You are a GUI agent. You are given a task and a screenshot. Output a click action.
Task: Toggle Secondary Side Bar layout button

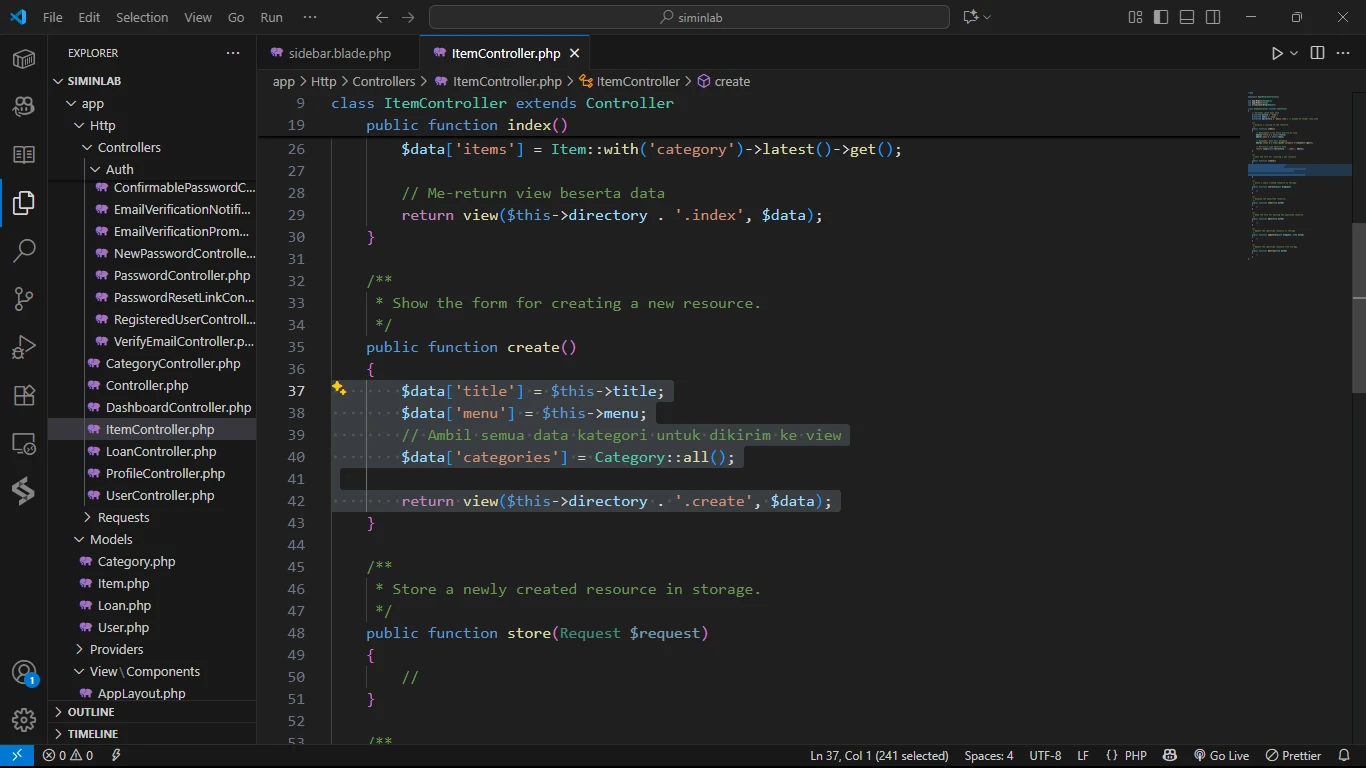pyautogui.click(x=1213, y=17)
